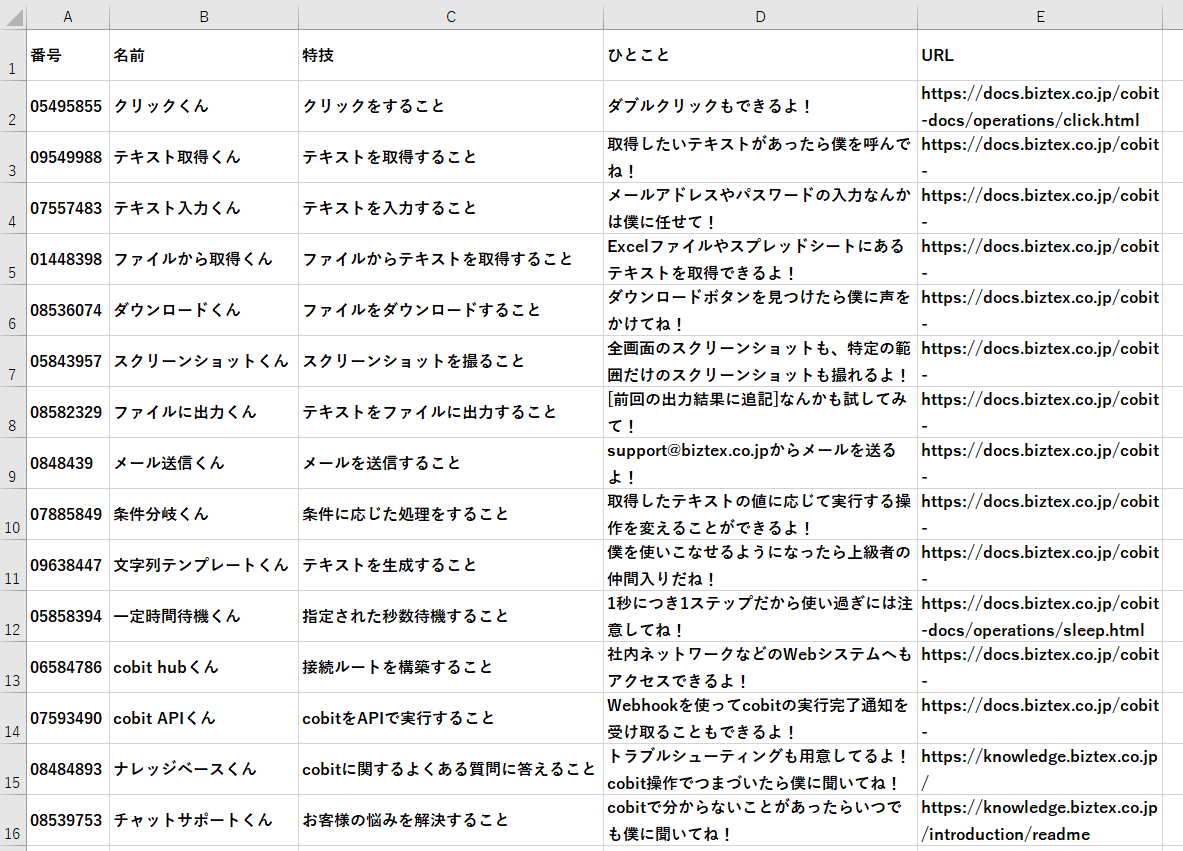Select column C header

click(x=451, y=17)
